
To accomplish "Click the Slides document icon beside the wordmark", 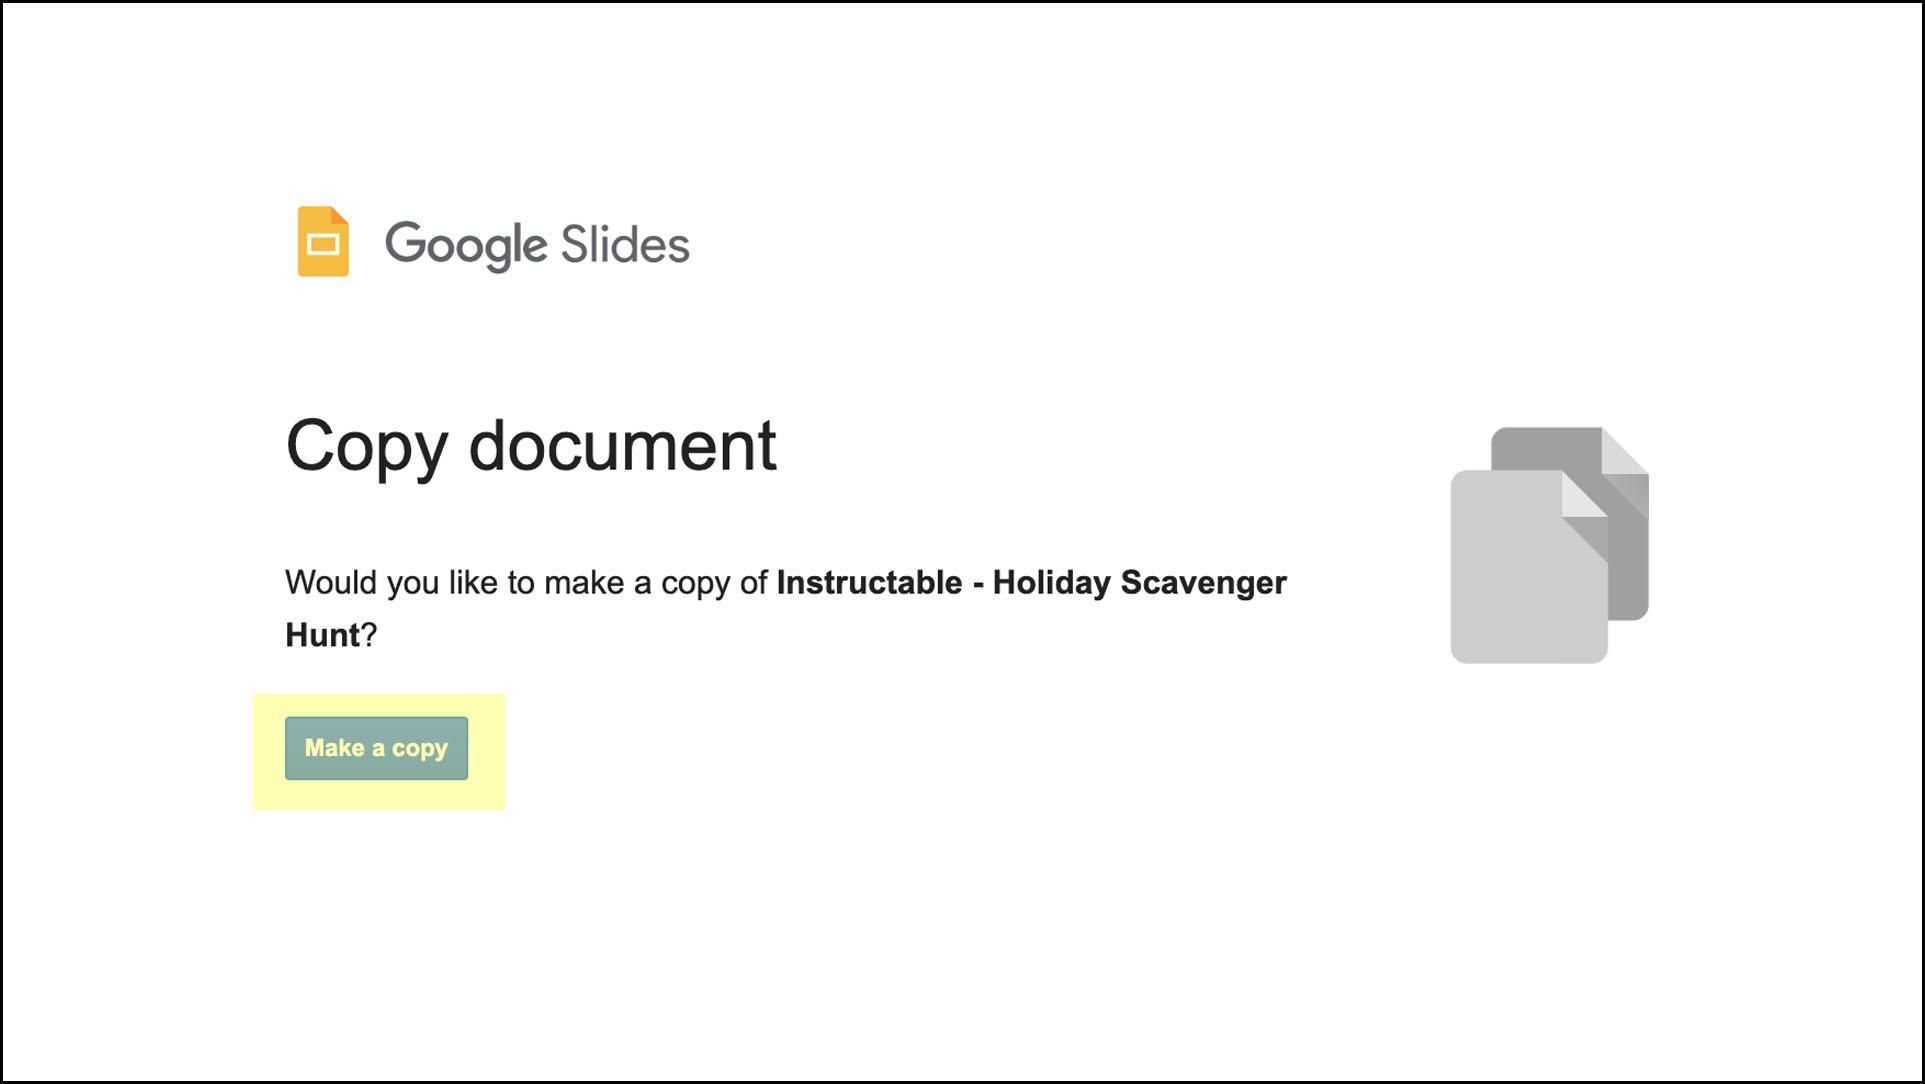I will point(322,243).
